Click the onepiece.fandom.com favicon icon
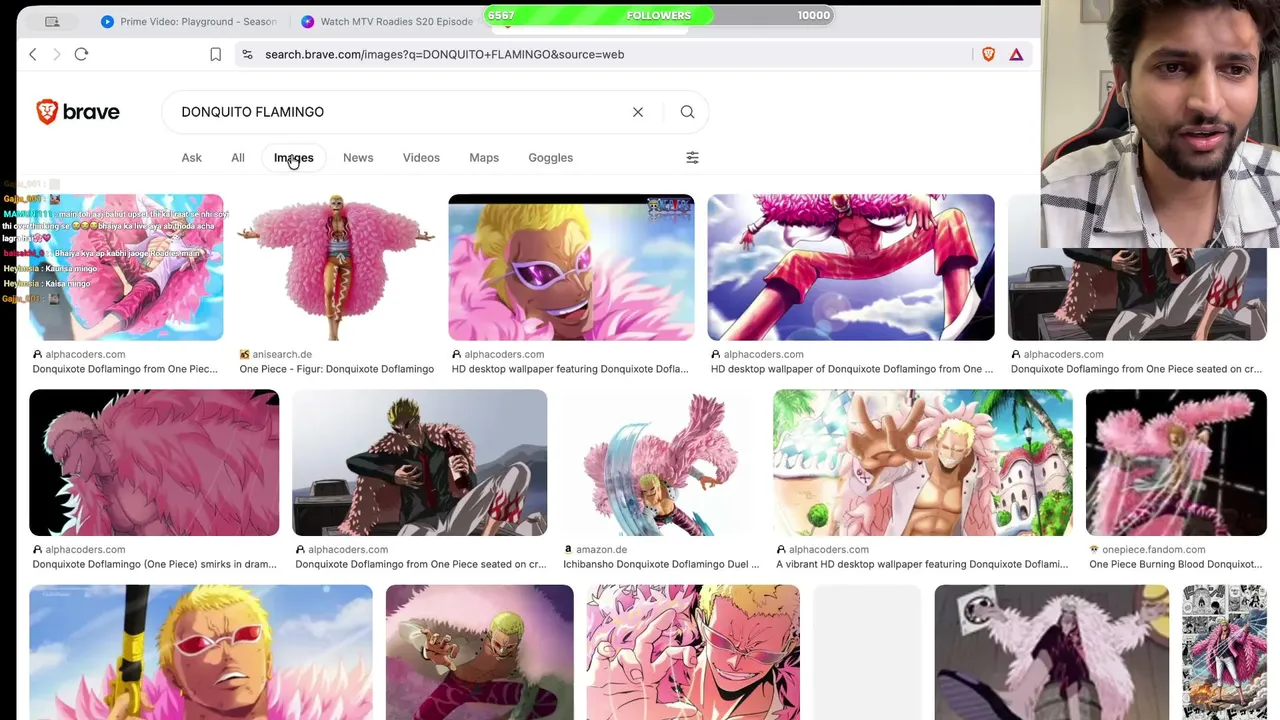Screen dimensions: 1280x720 point(1094,549)
